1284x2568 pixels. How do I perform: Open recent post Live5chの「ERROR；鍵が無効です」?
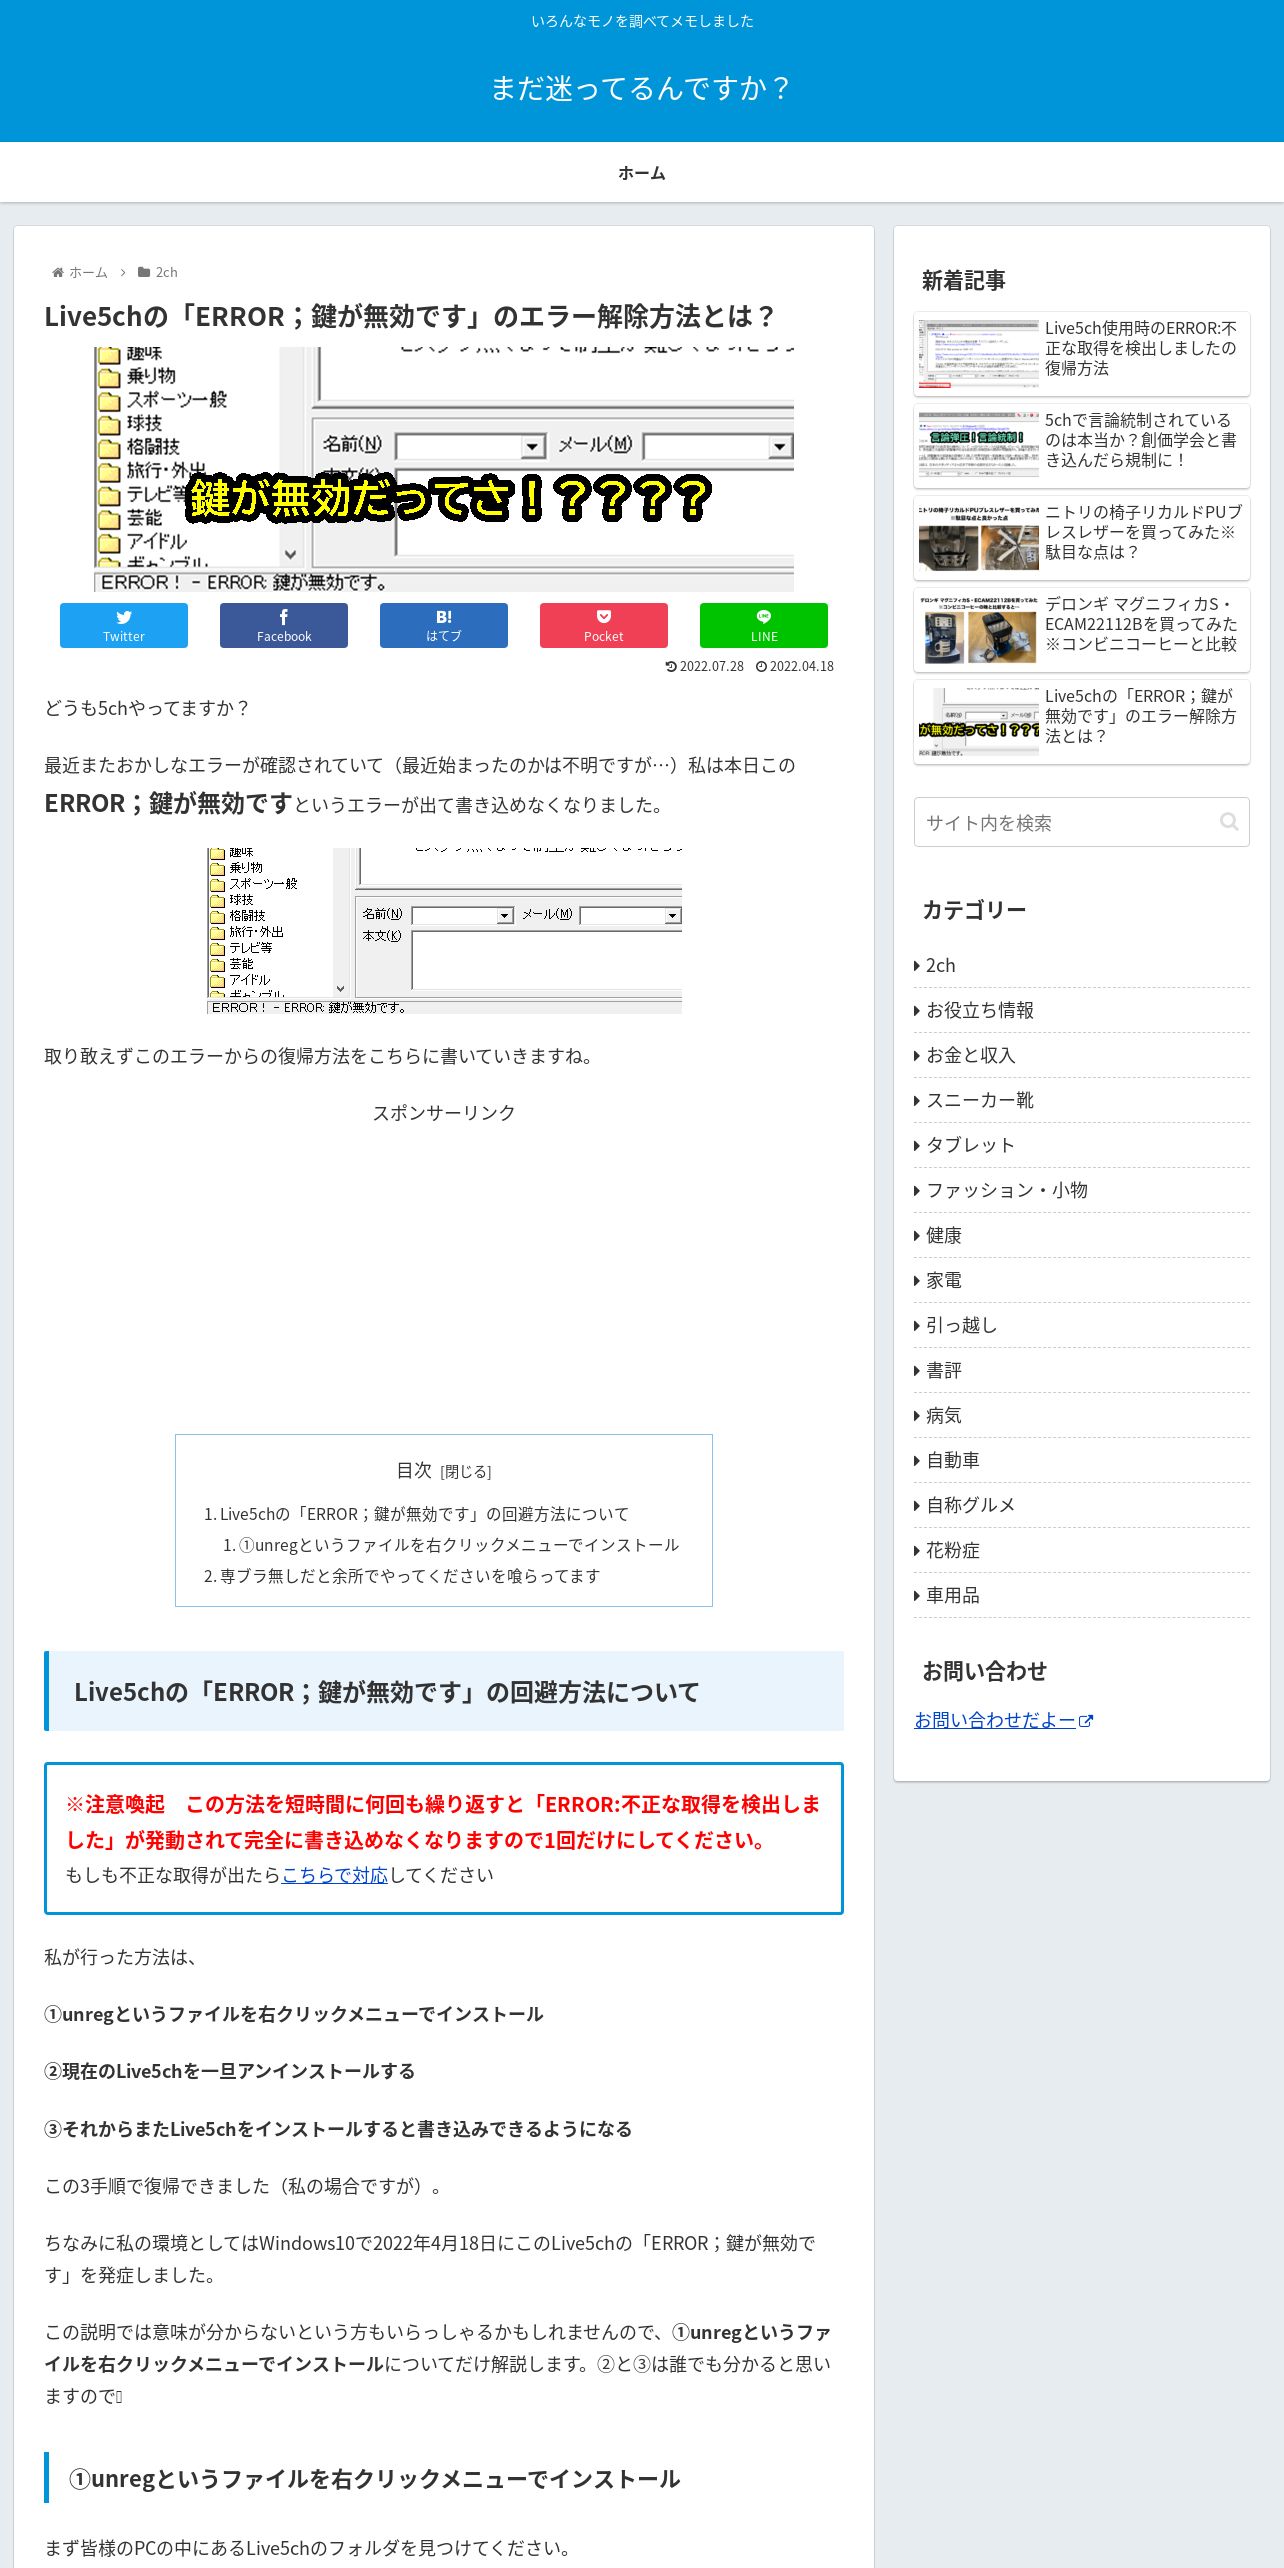[x=1082, y=722]
